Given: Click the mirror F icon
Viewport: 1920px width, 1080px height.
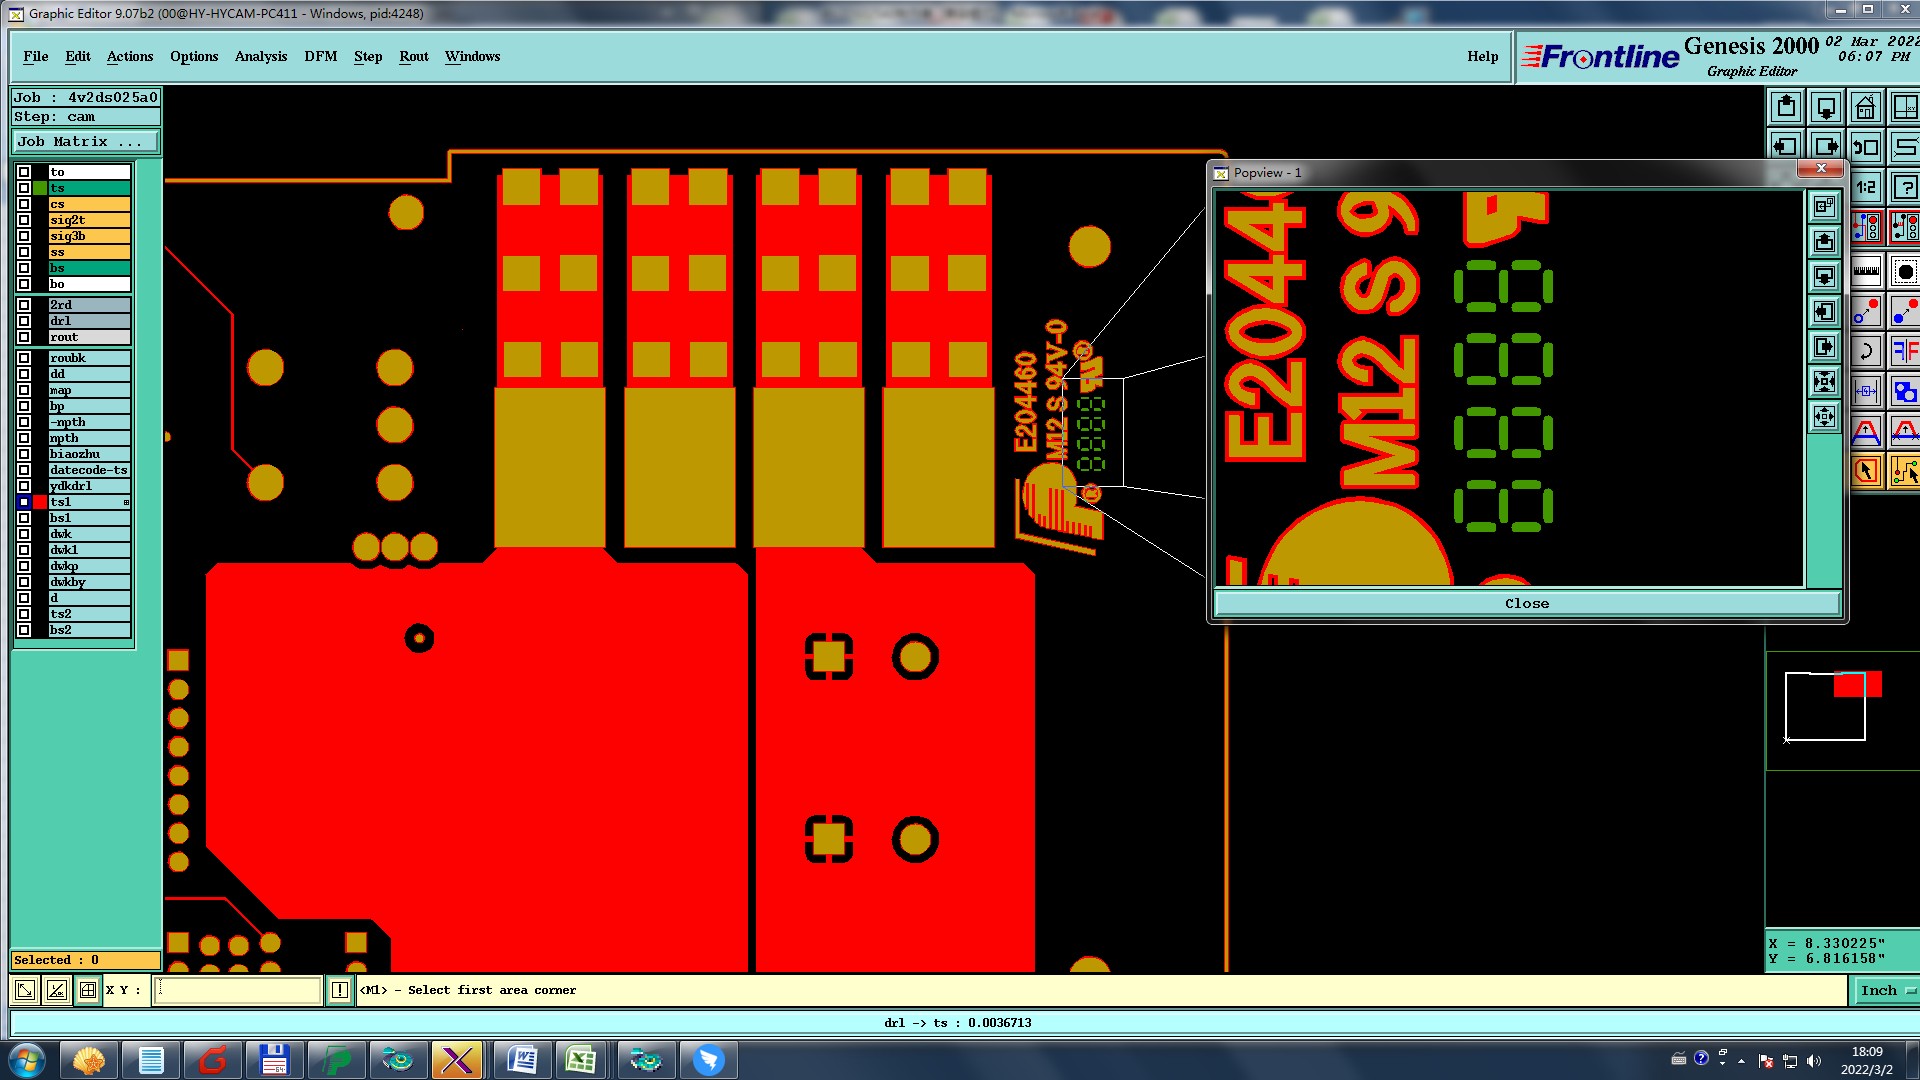Looking at the screenshot, I should point(1905,351).
